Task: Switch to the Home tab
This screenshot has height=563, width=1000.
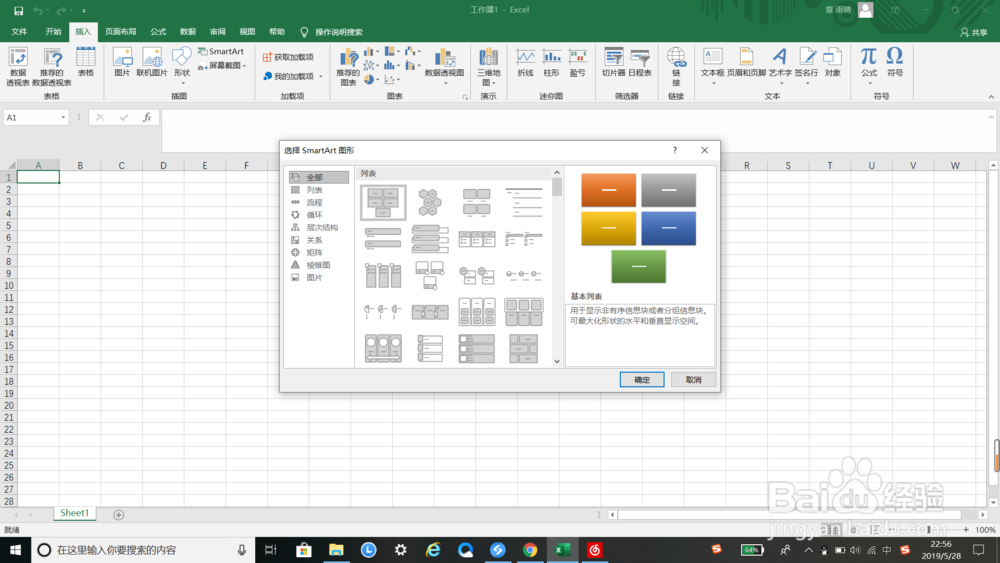Action: click(x=54, y=31)
